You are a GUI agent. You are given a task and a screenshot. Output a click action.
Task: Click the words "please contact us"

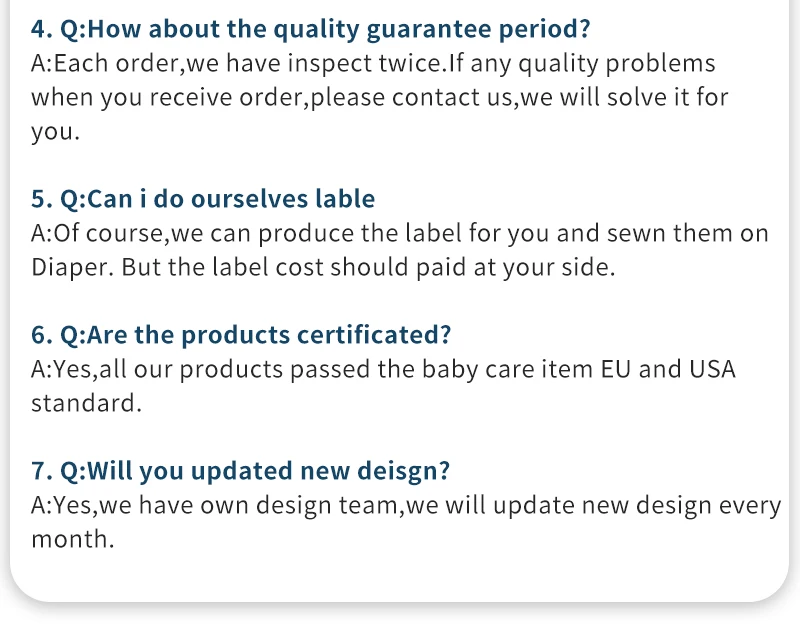tap(411, 98)
